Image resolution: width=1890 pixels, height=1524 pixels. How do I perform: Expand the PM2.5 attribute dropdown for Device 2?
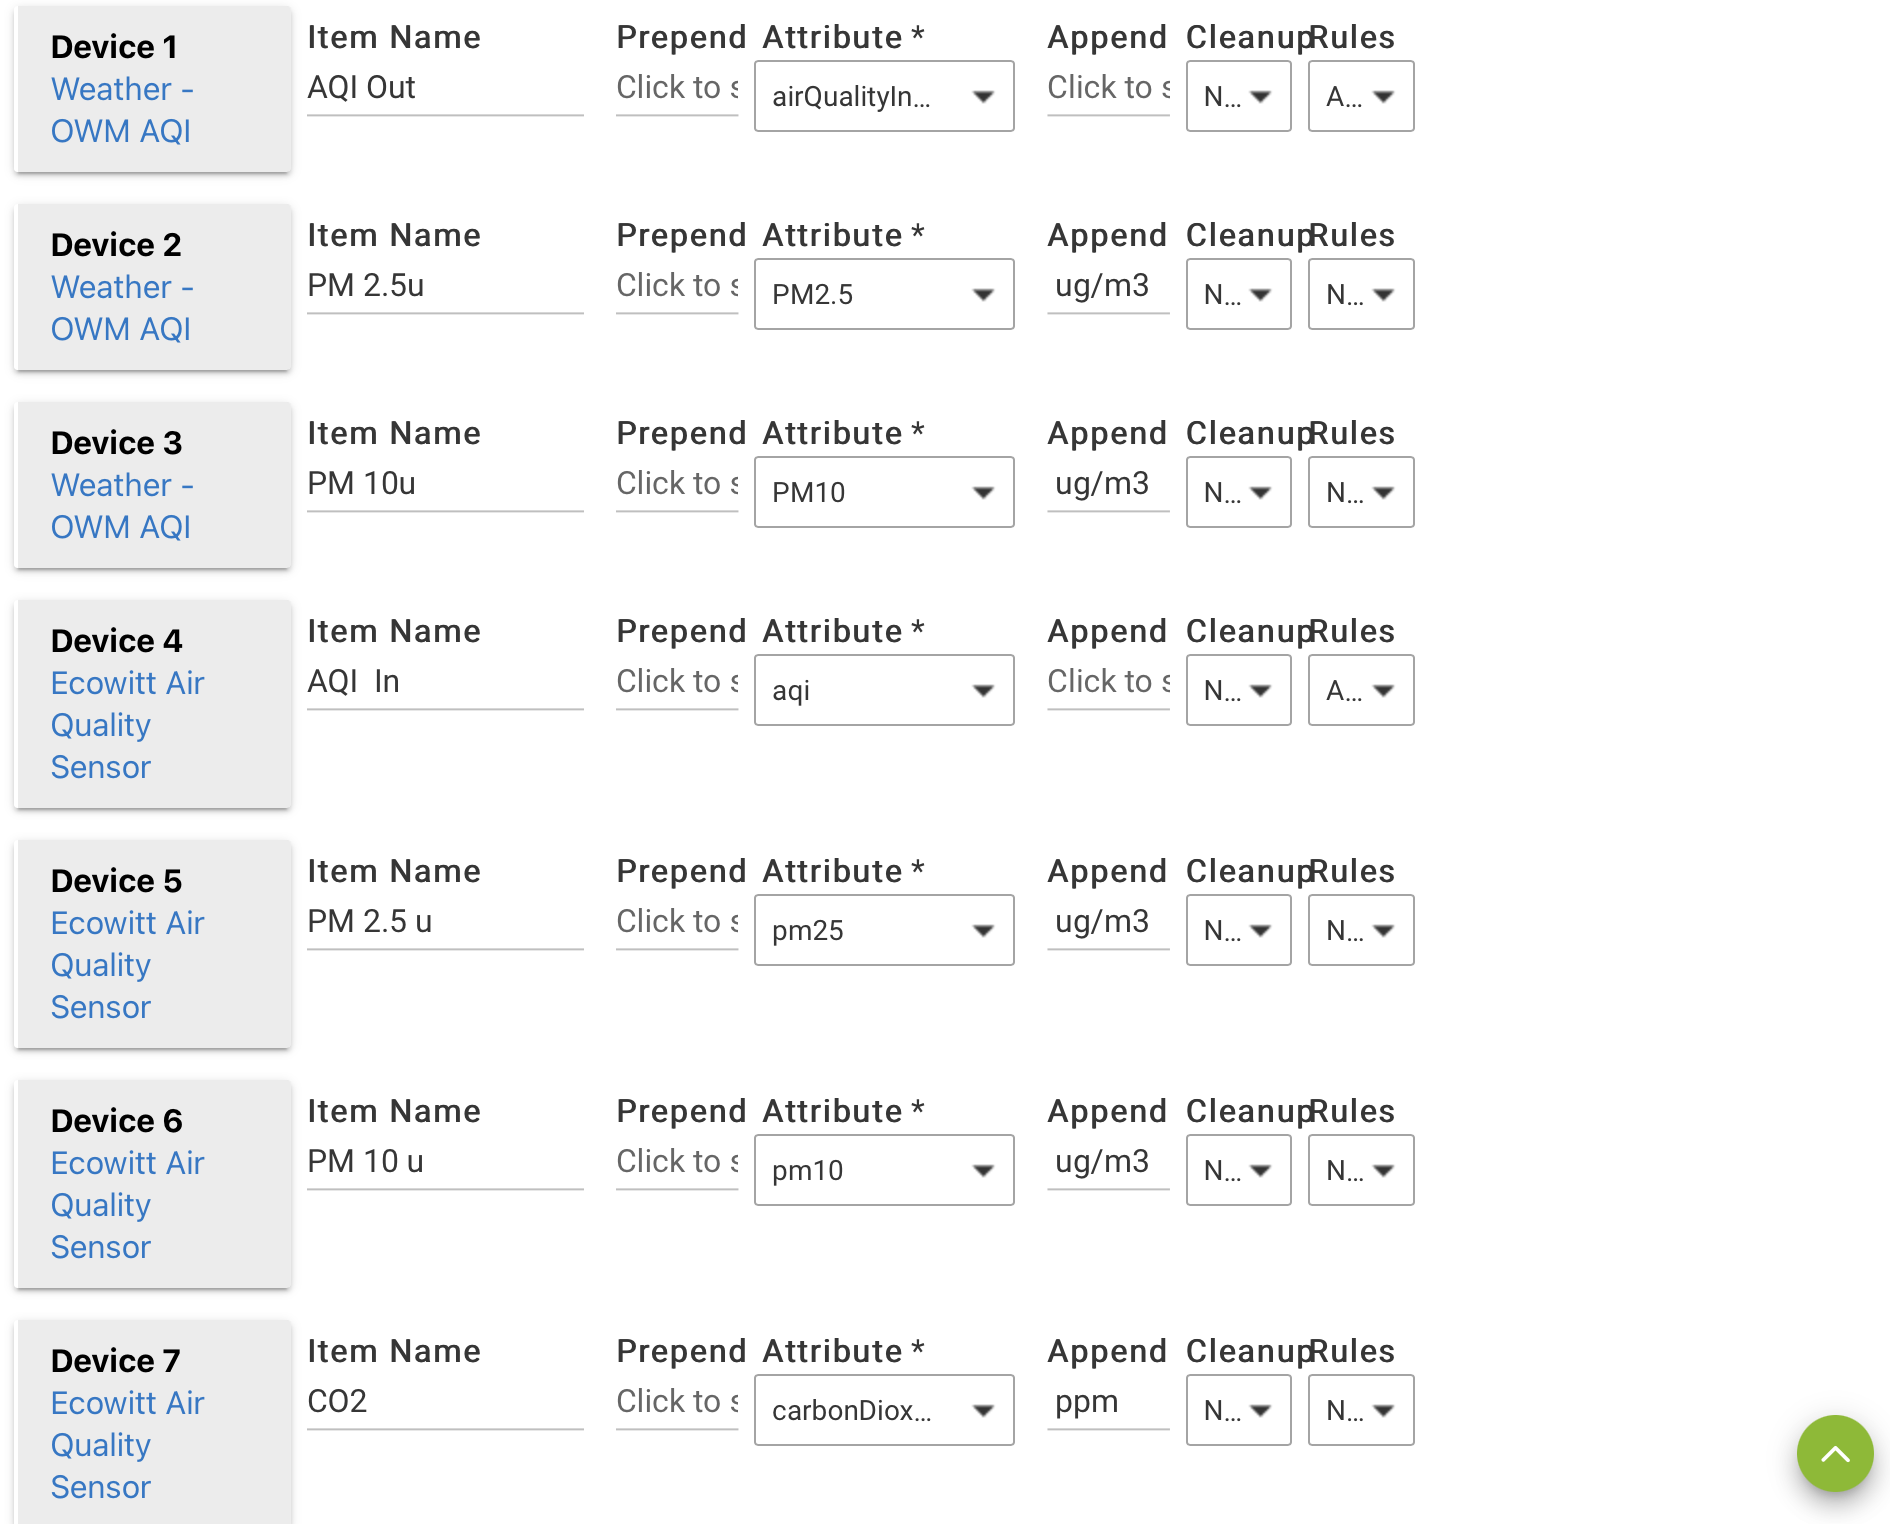[883, 294]
